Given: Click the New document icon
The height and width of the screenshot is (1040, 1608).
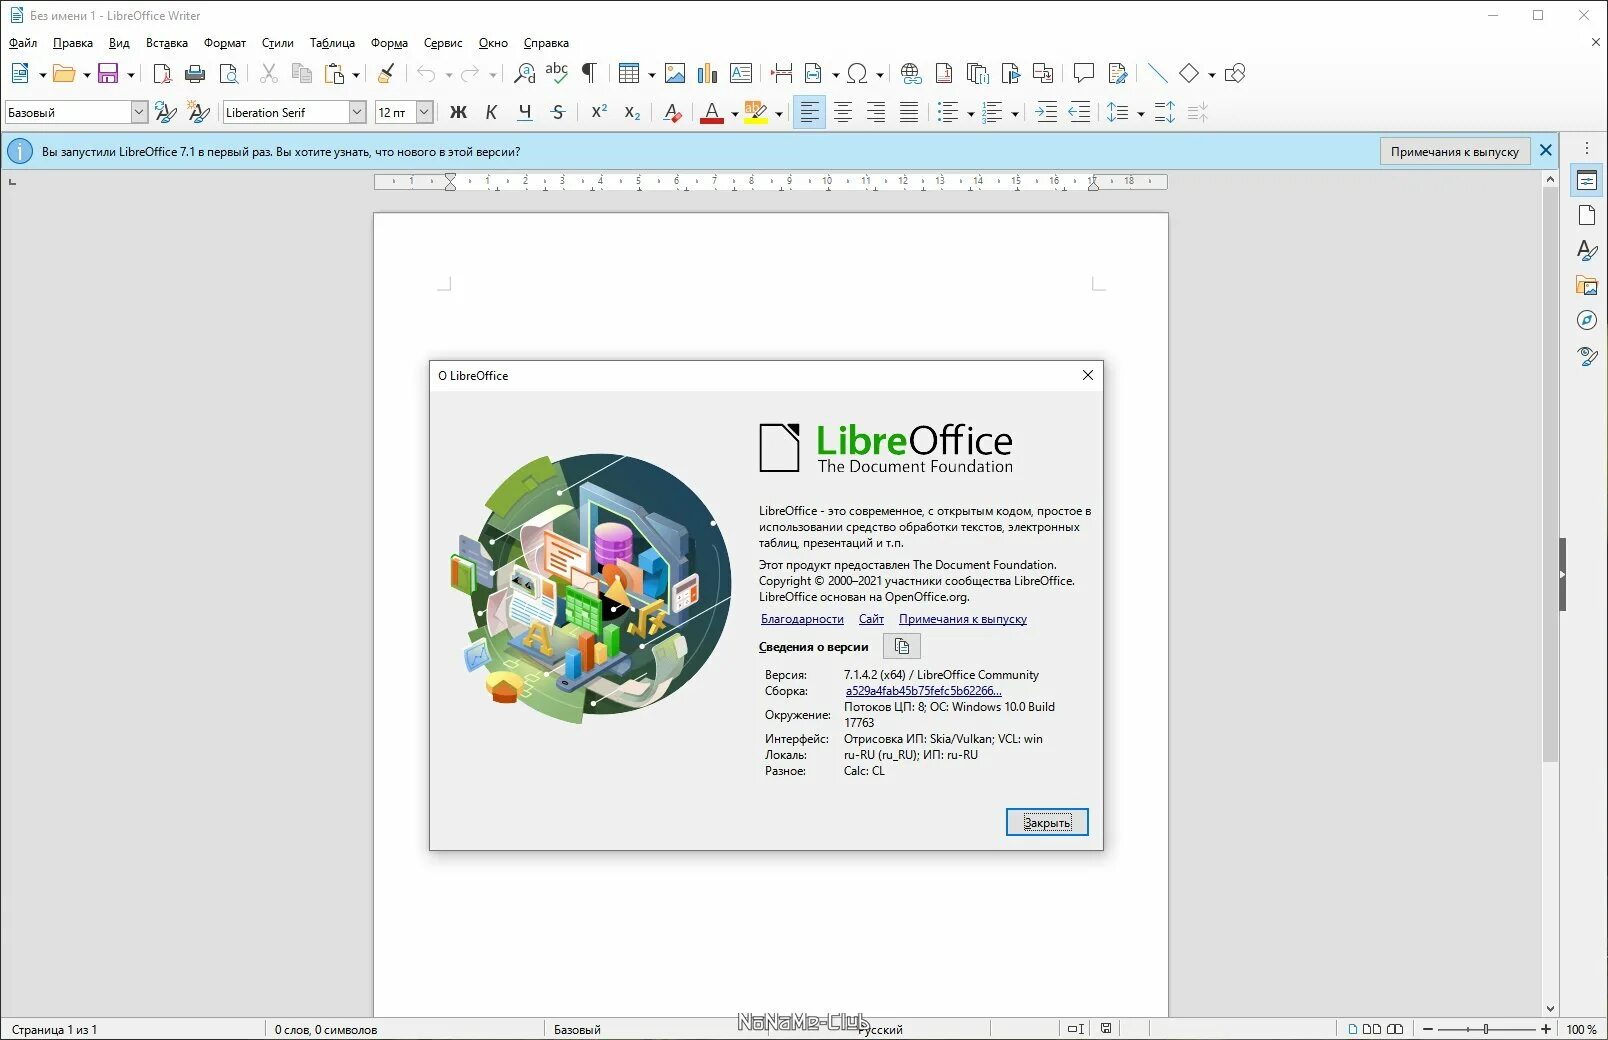Looking at the screenshot, I should pyautogui.click(x=20, y=73).
